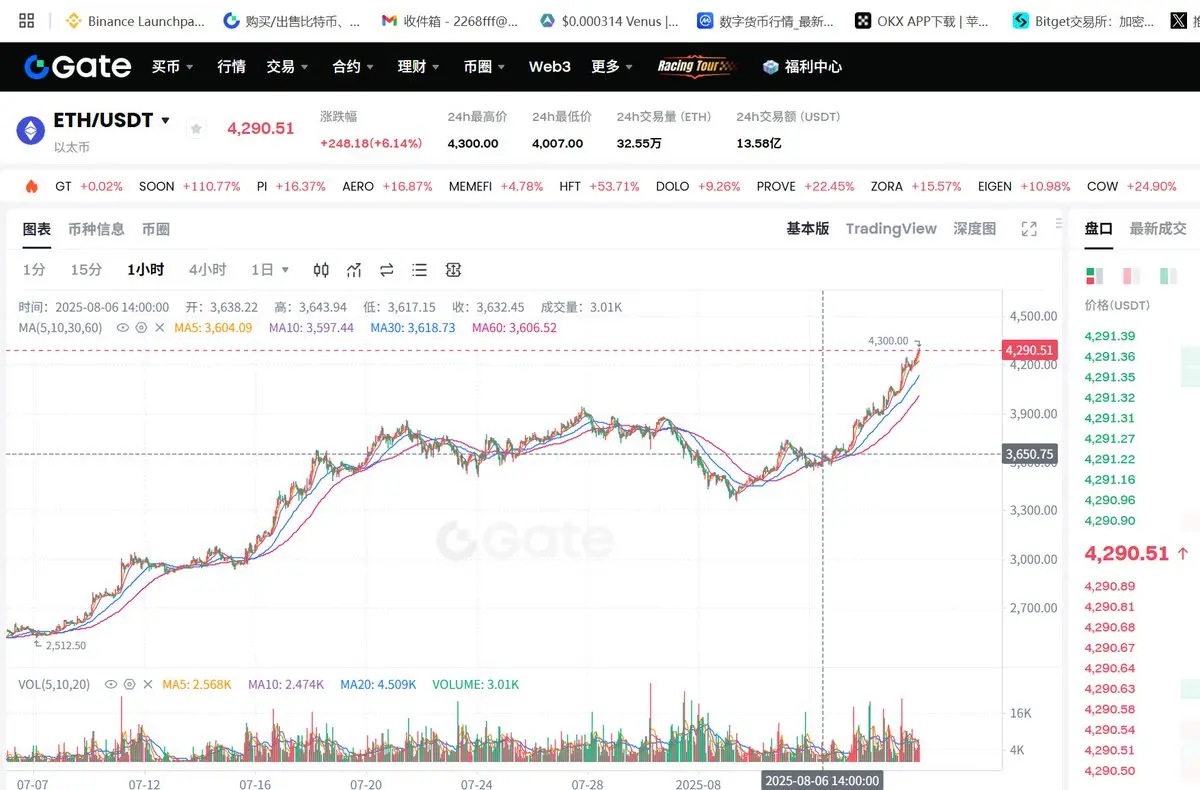Toggle visibility of VOL indicator
Viewport: 1200px width, 790px height.
click(x=111, y=685)
